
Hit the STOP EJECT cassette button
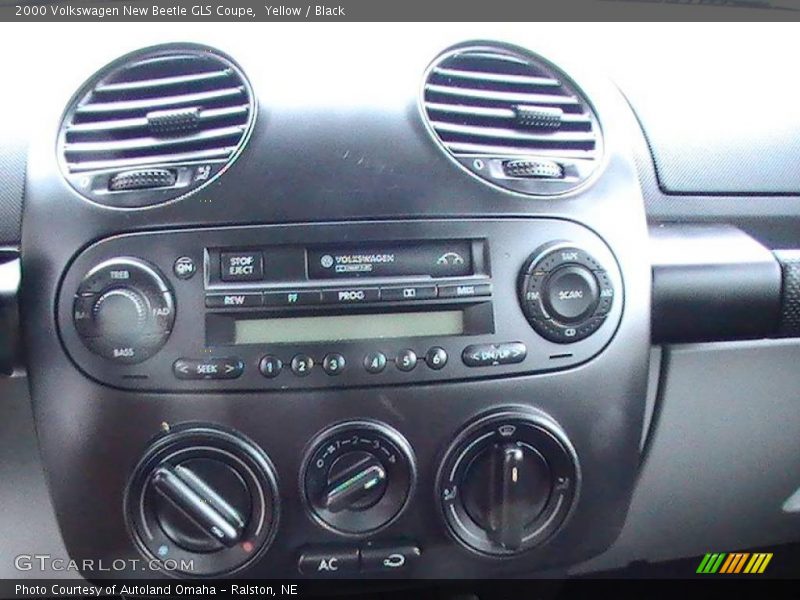coord(241,265)
